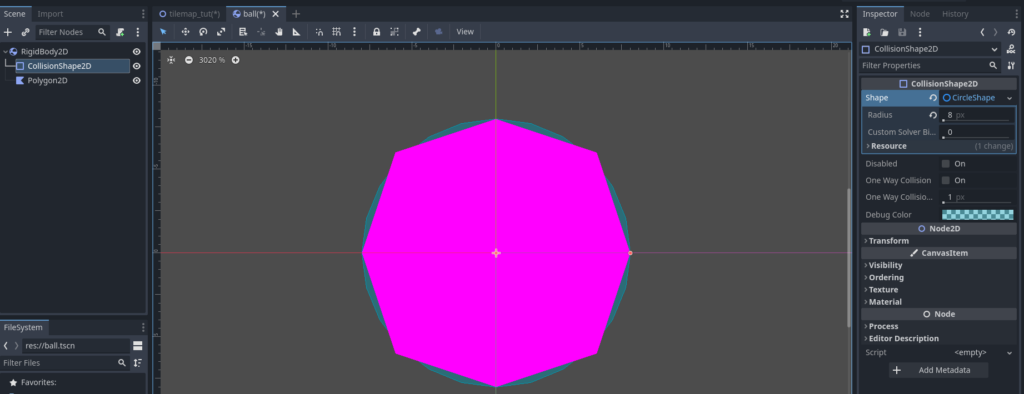Lock the selected node with padlock icon
The height and width of the screenshot is (394, 1024).
pos(377,31)
